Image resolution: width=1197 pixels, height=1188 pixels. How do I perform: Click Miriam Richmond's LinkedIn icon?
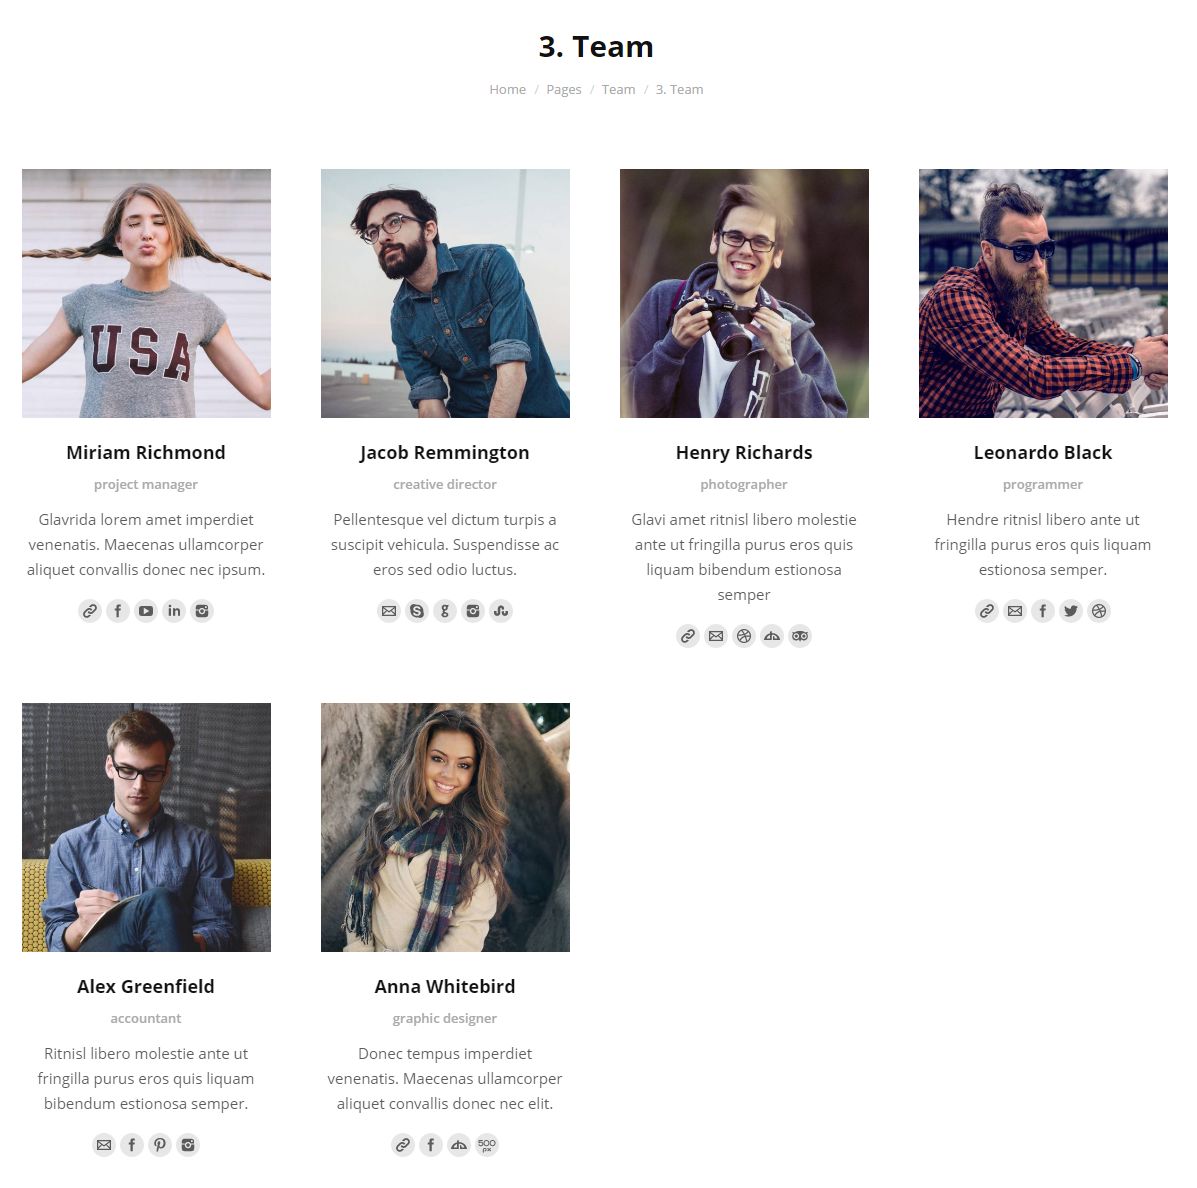174,611
